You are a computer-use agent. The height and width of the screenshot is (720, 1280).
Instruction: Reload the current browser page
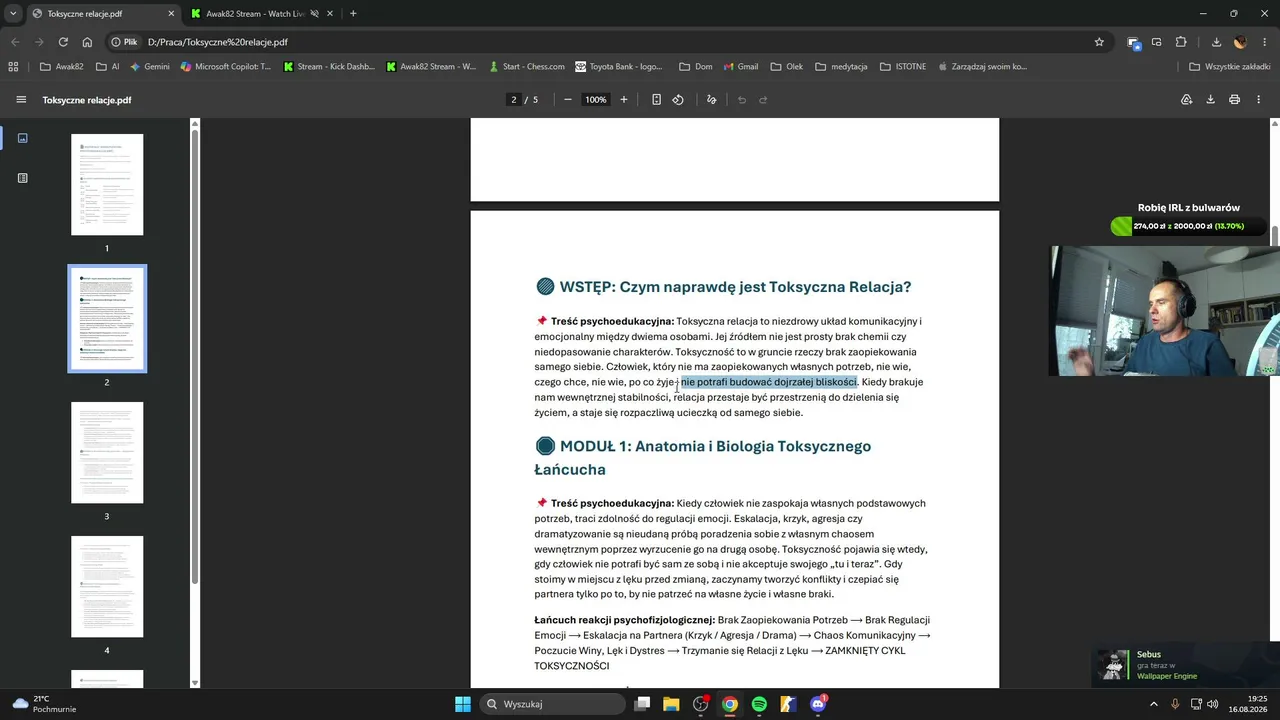pyautogui.click(x=63, y=42)
